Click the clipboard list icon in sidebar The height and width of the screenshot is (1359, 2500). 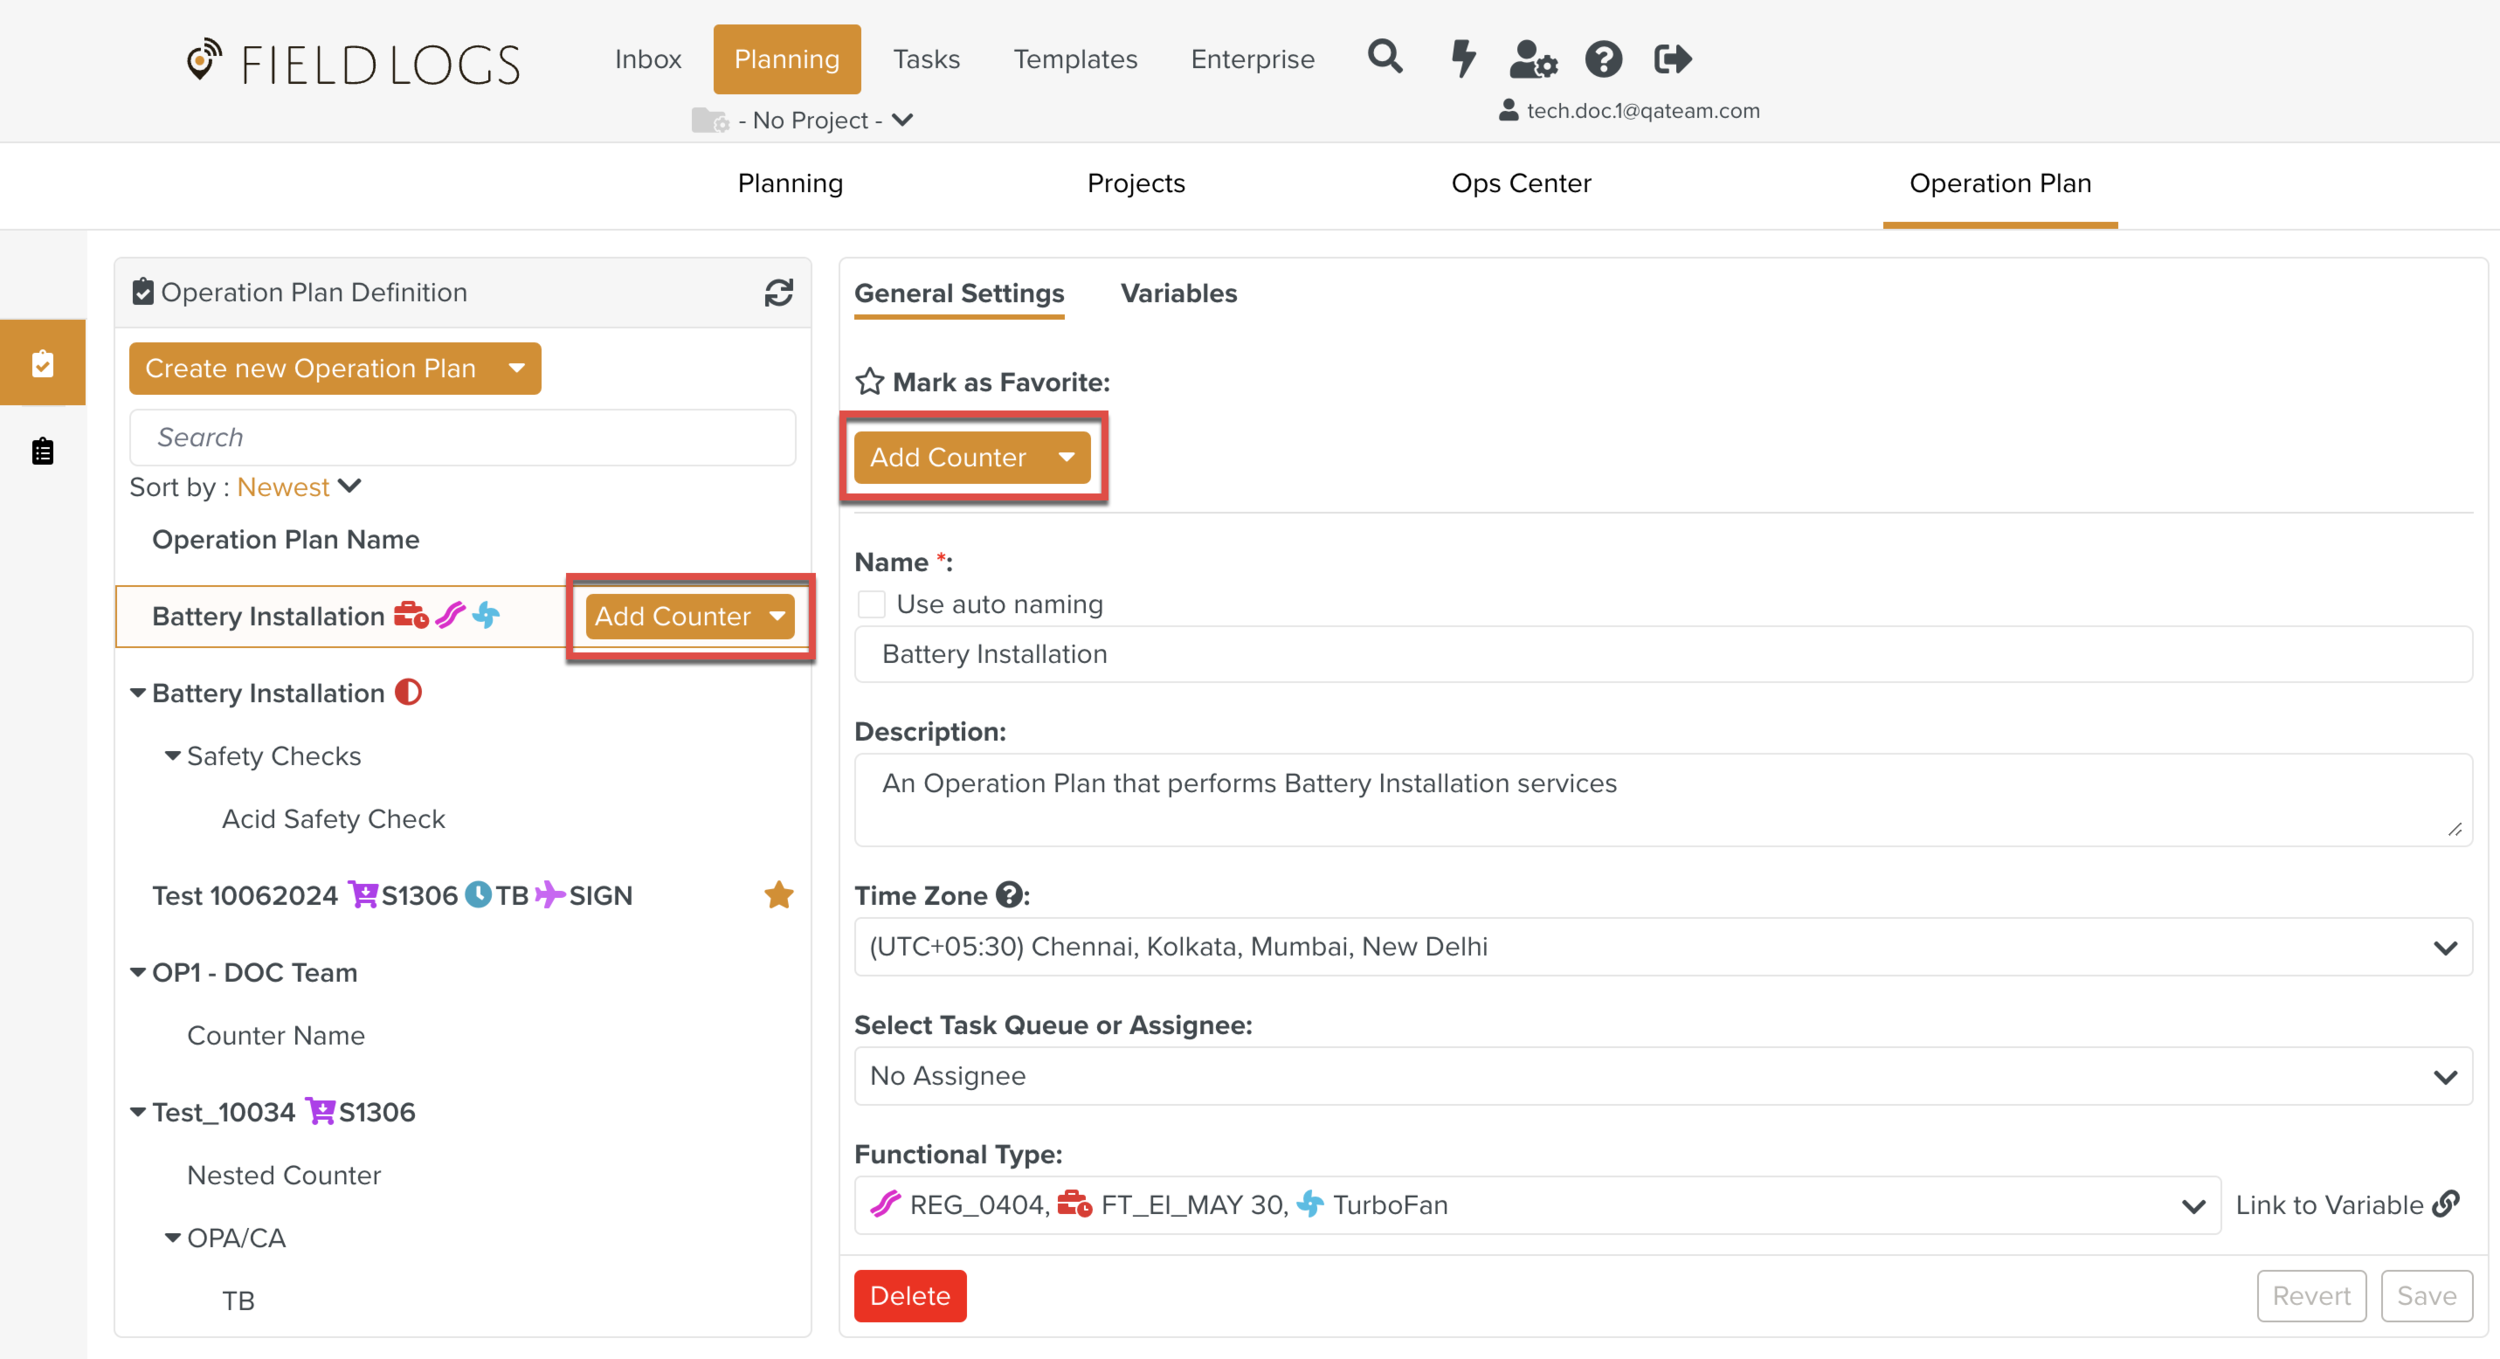pyautogui.click(x=42, y=451)
